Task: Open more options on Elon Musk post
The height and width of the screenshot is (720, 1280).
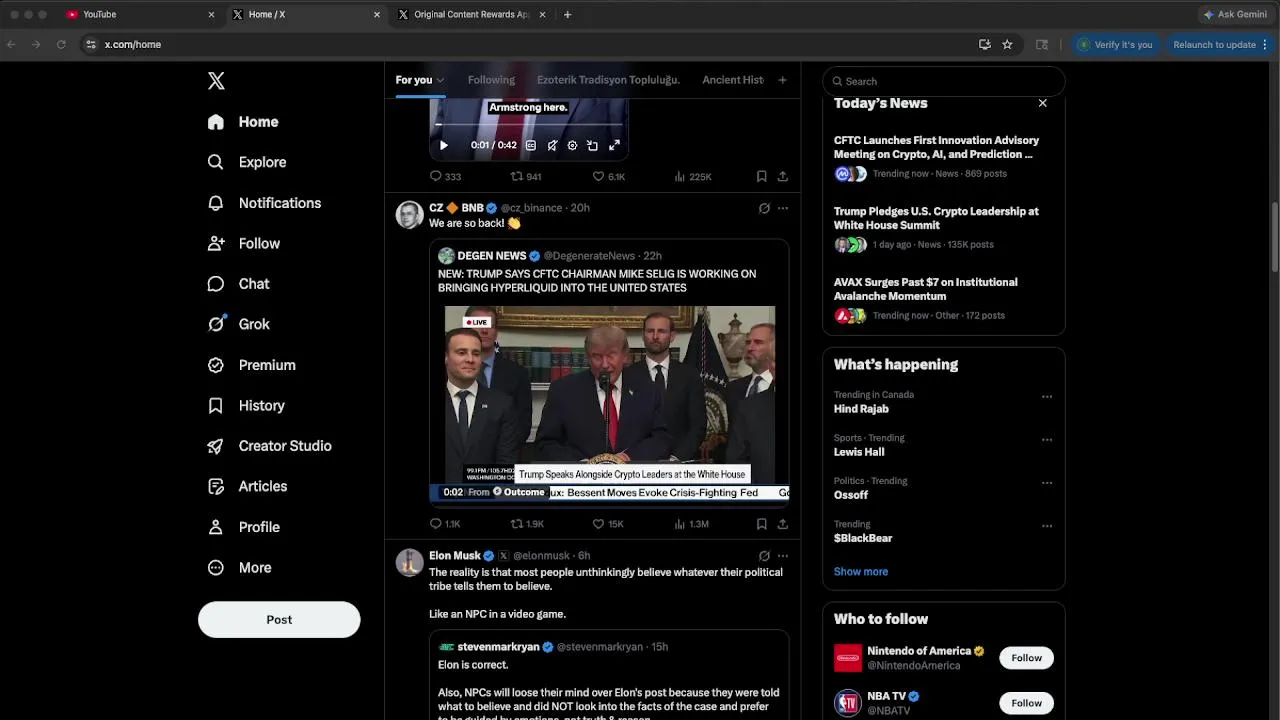Action: (783, 556)
